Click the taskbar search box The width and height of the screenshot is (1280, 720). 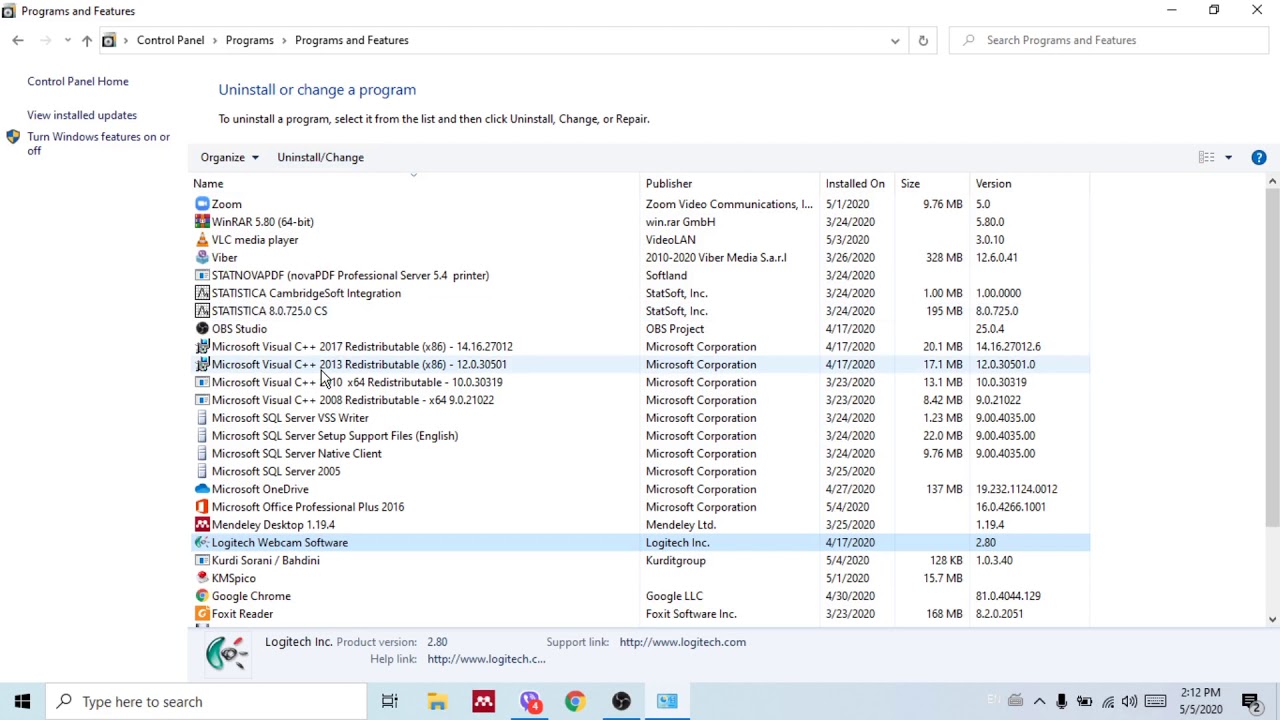click(207, 701)
